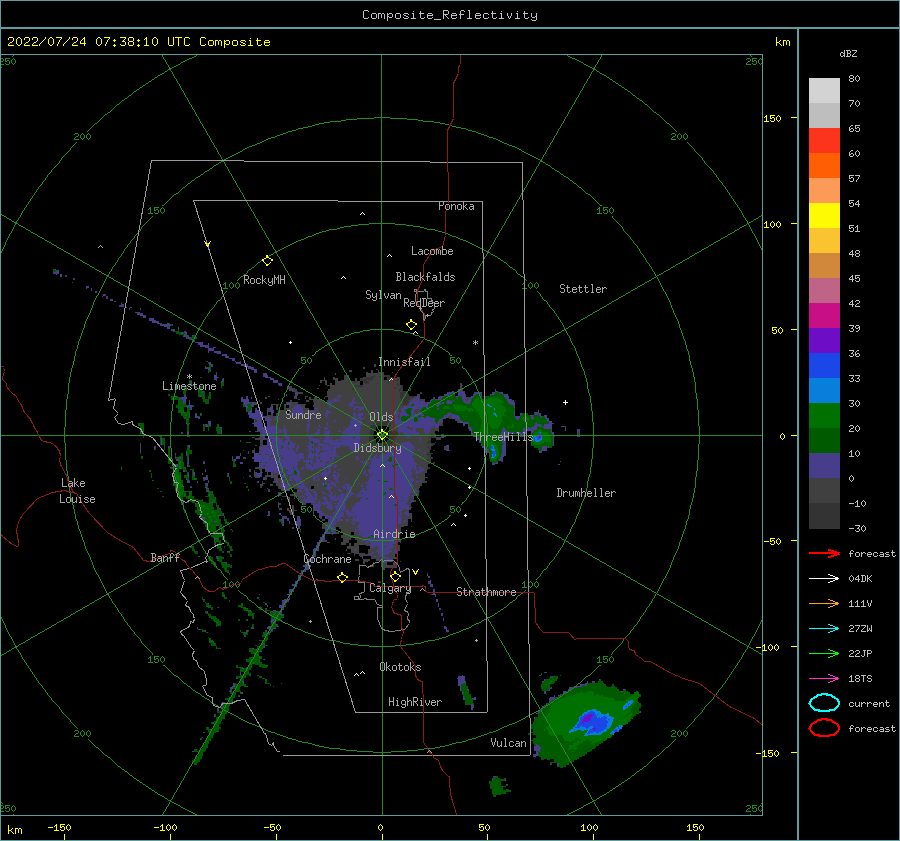Click the Ponoka label

[x=456, y=206]
